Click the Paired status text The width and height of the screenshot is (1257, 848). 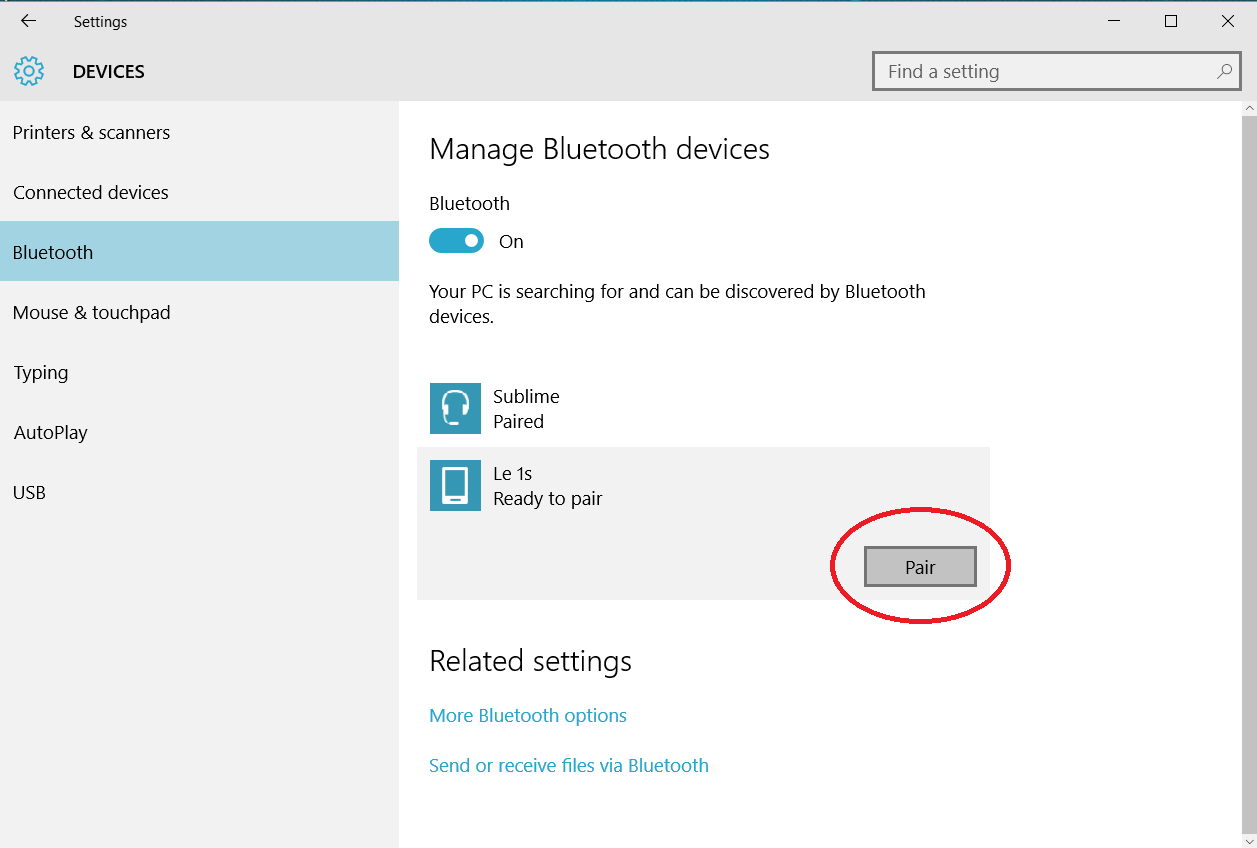tap(518, 422)
